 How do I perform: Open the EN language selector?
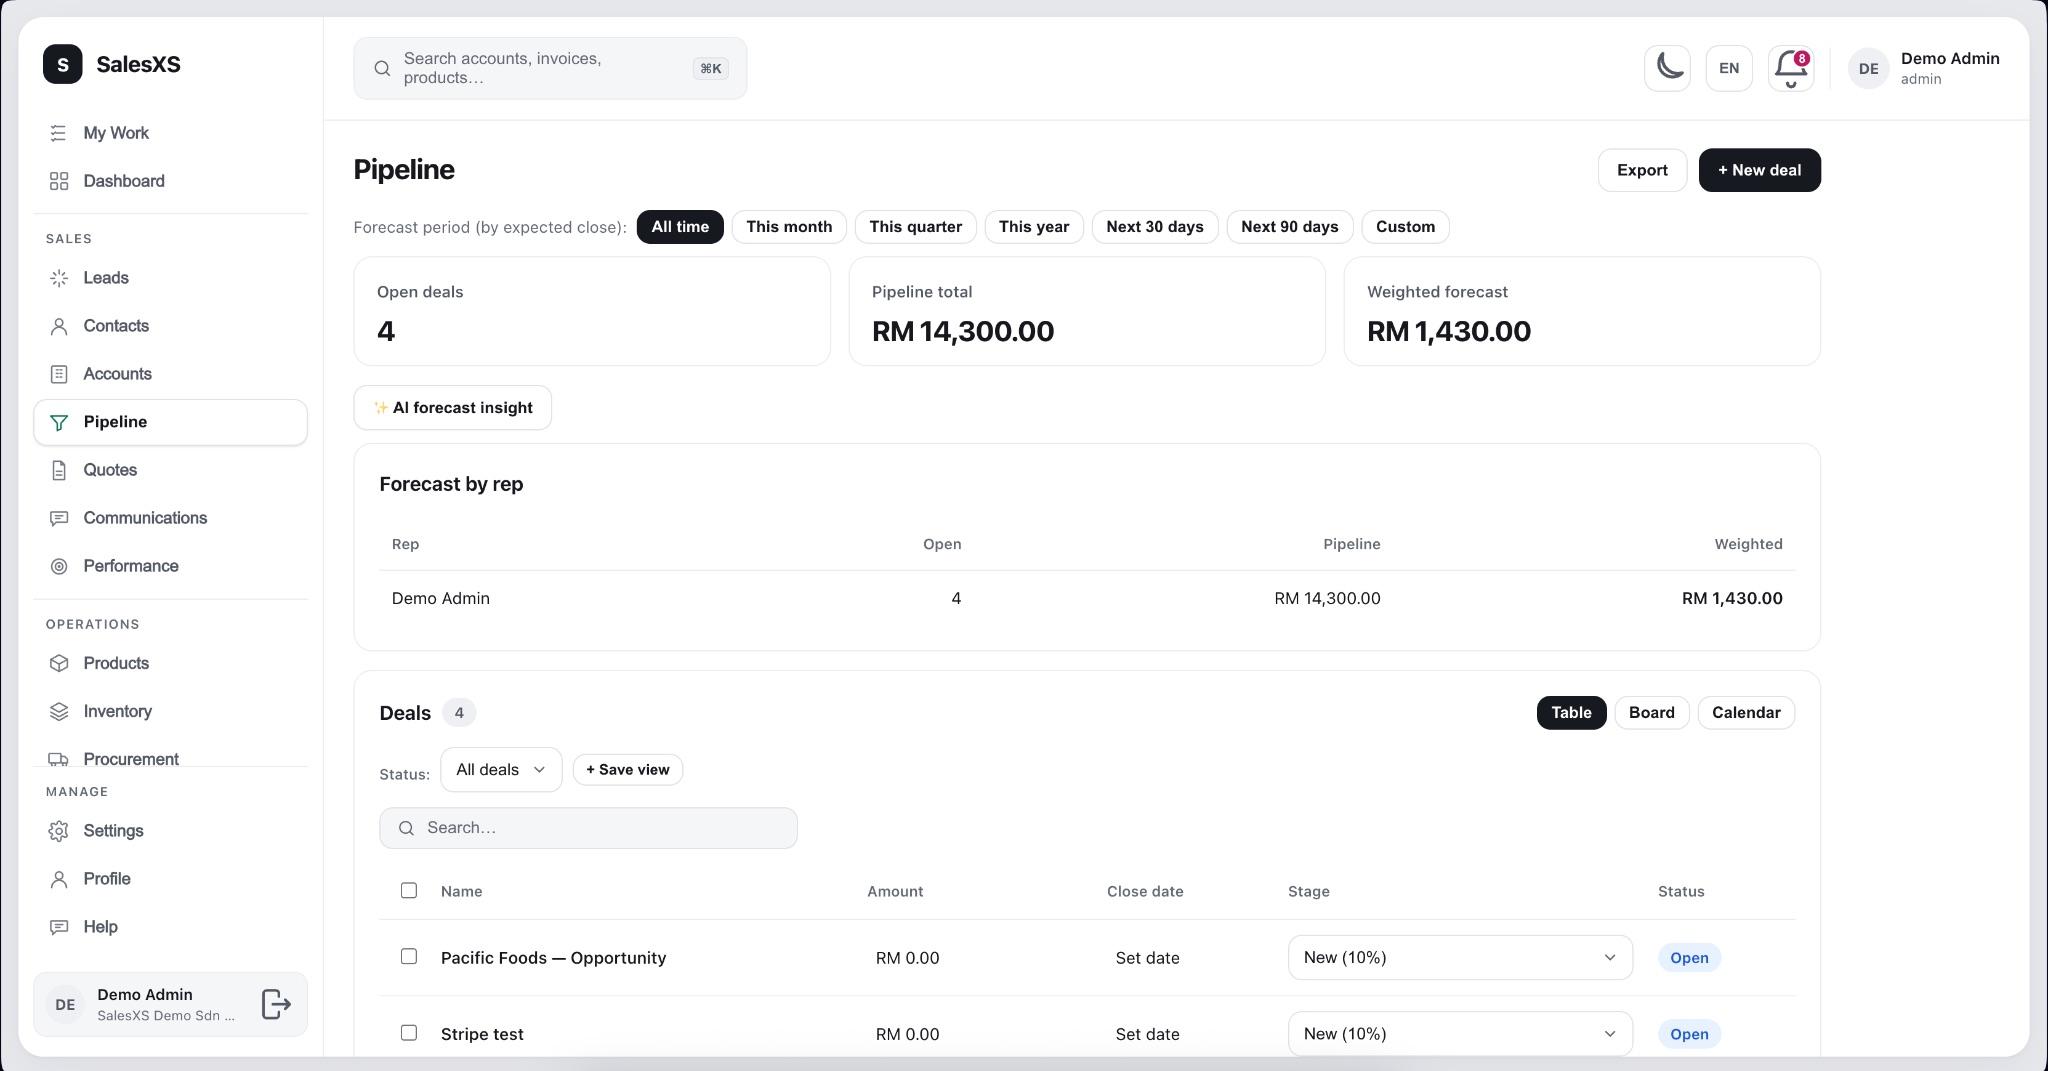click(x=1729, y=68)
